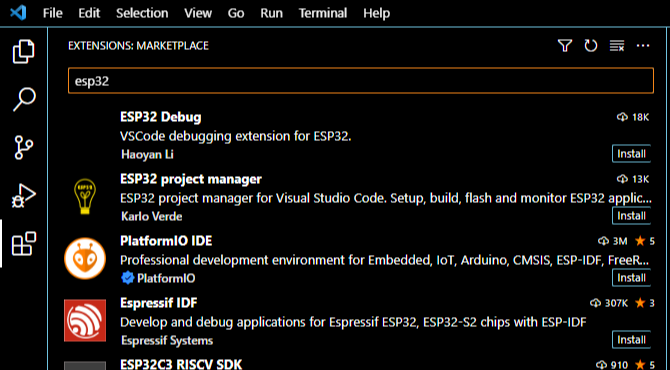Select the Espressif IDF extension title
The width and height of the screenshot is (670, 370).
[159, 303]
